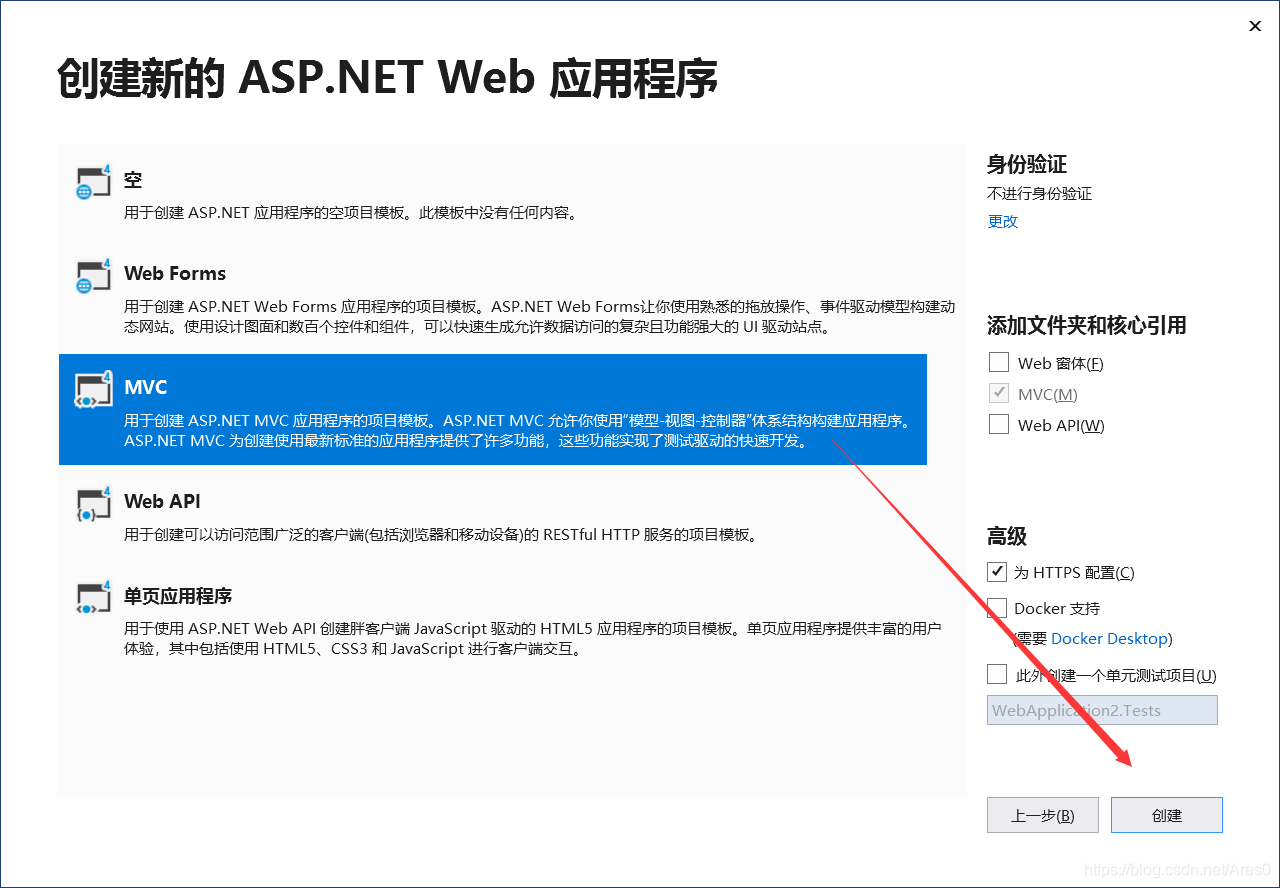Select the Web Forms template title

click(175, 273)
